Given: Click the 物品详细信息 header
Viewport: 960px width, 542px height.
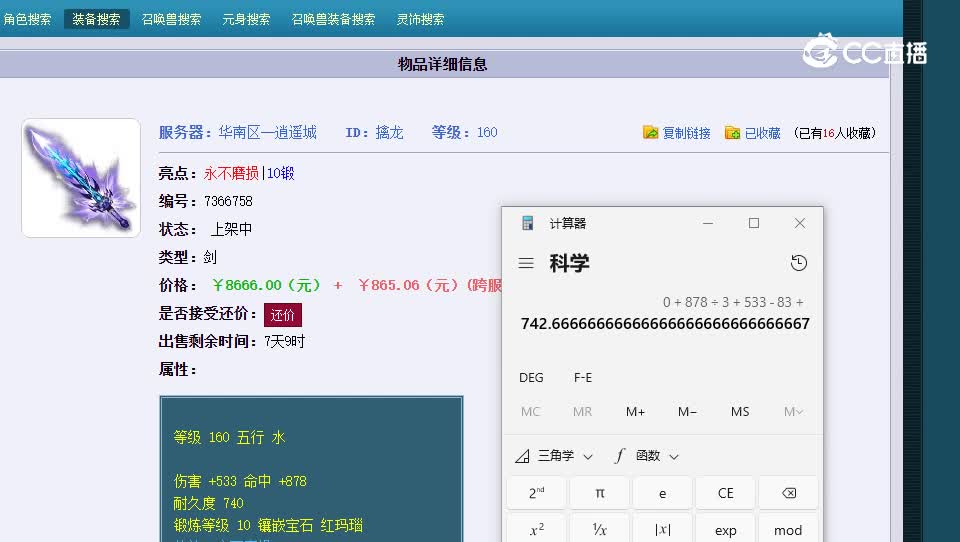Looking at the screenshot, I should (443, 64).
